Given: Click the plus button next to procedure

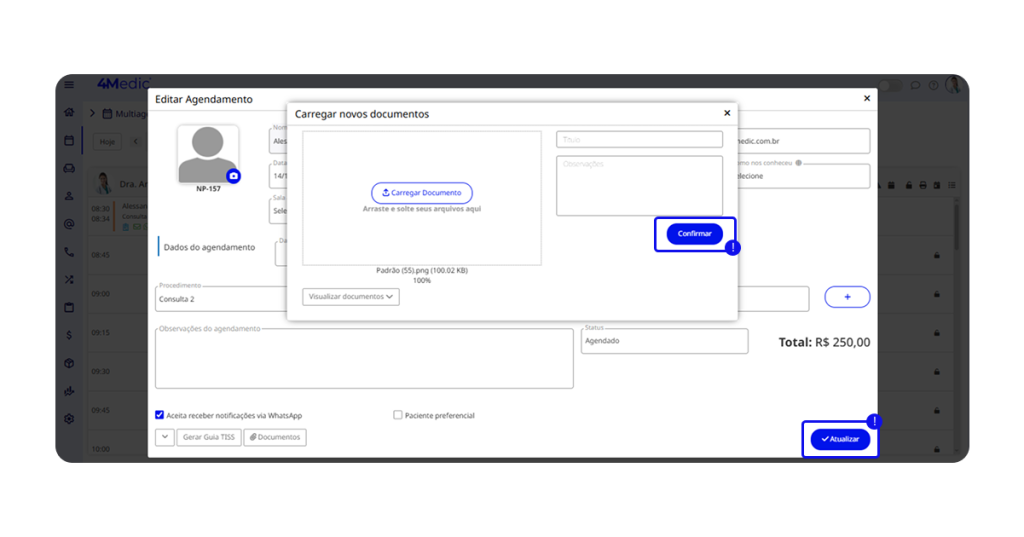Looking at the screenshot, I should 847,297.
